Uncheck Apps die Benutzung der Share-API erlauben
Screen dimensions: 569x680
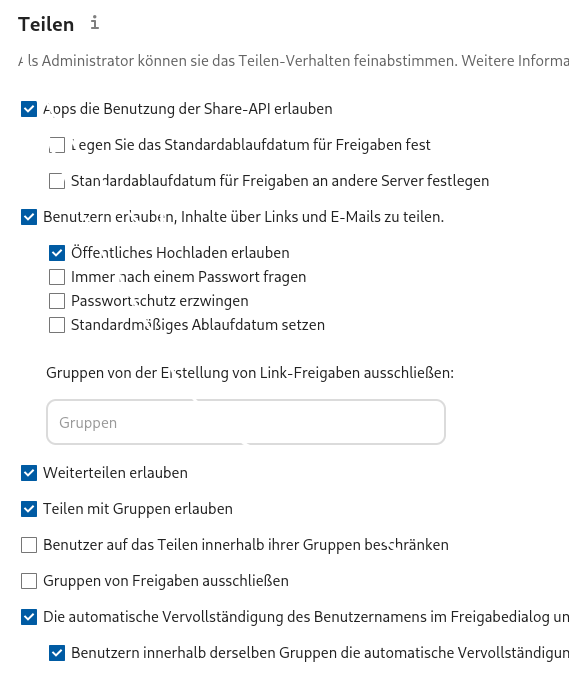(29, 109)
